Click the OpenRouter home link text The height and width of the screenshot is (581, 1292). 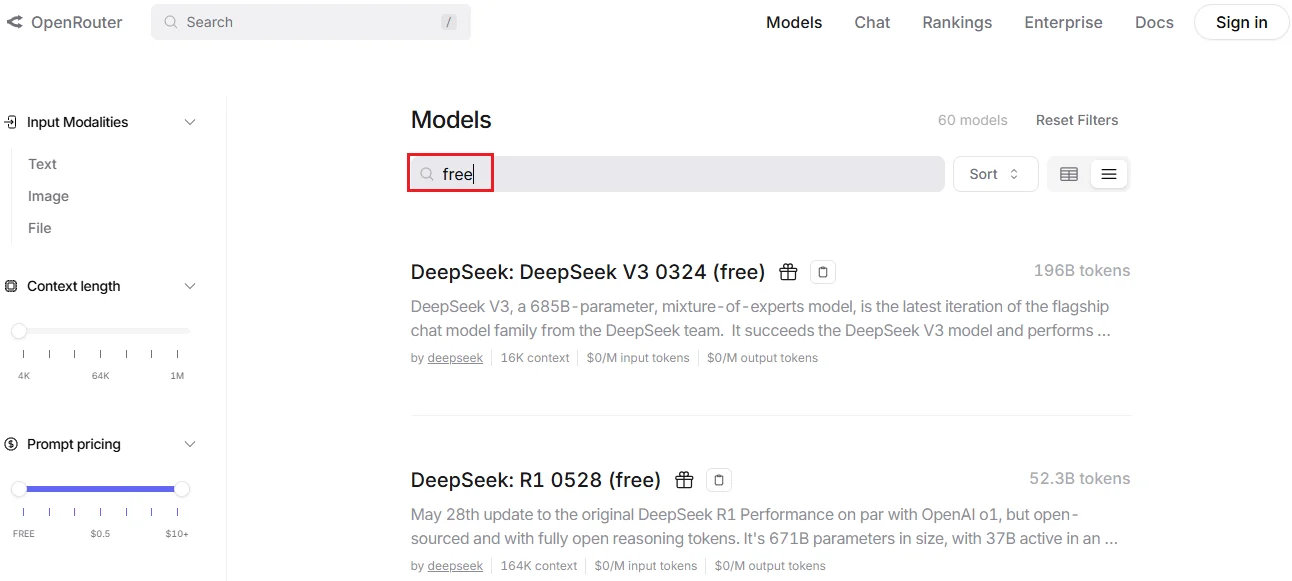click(x=77, y=22)
